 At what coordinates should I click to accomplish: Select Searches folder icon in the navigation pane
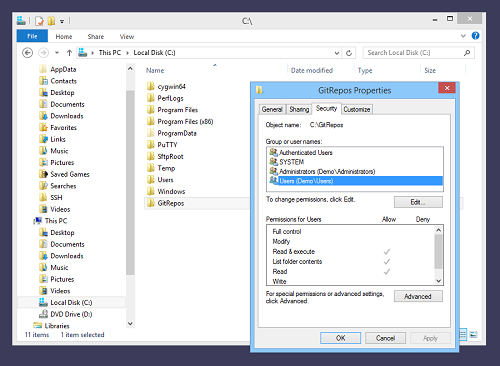[43, 186]
